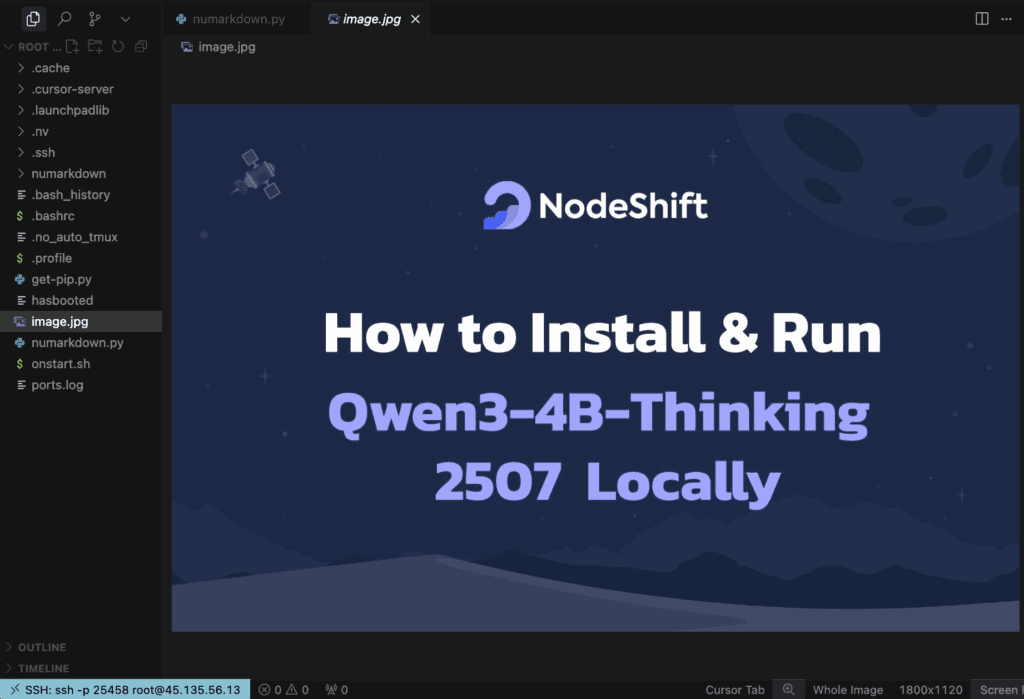The width and height of the screenshot is (1024, 699).
Task: Click the image file icon beside image.jpg in tree
Action: pos(20,321)
